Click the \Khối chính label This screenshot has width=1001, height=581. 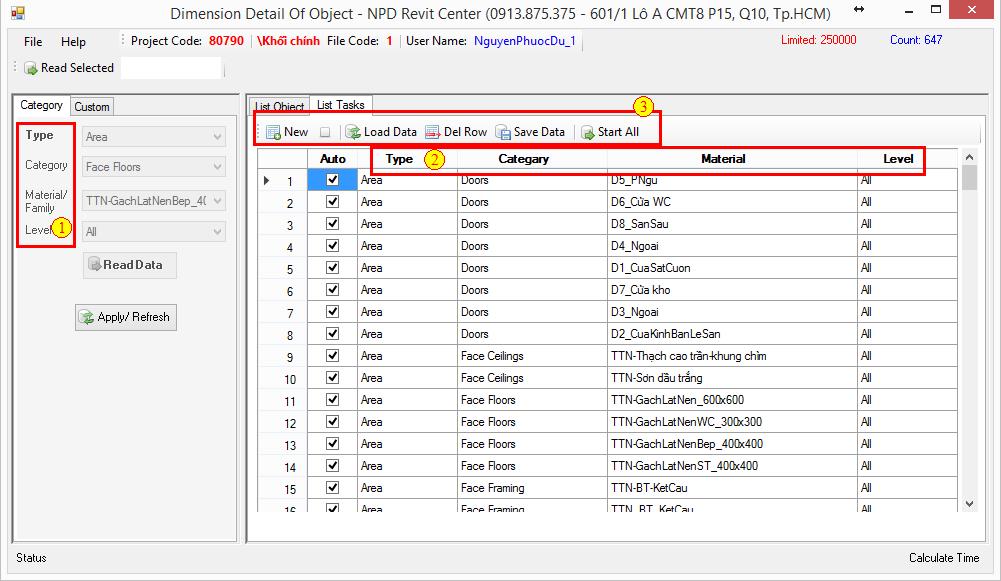tap(288, 41)
